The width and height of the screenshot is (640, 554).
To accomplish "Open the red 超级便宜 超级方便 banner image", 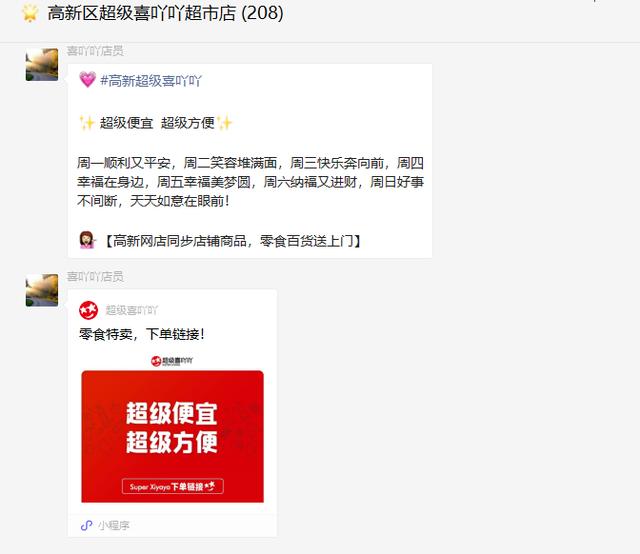I will click(x=172, y=436).
